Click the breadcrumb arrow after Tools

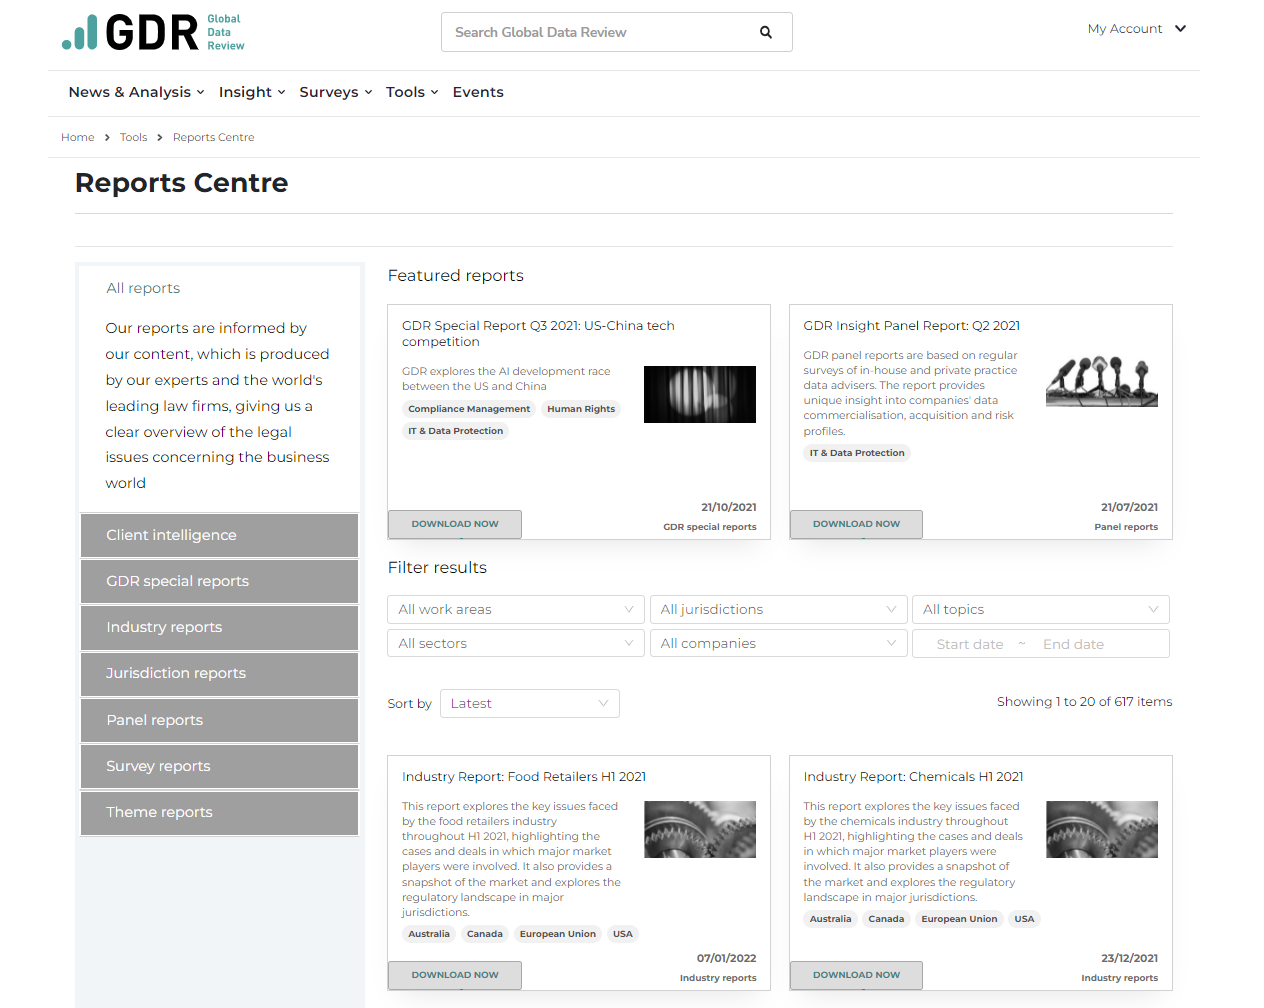tap(160, 138)
